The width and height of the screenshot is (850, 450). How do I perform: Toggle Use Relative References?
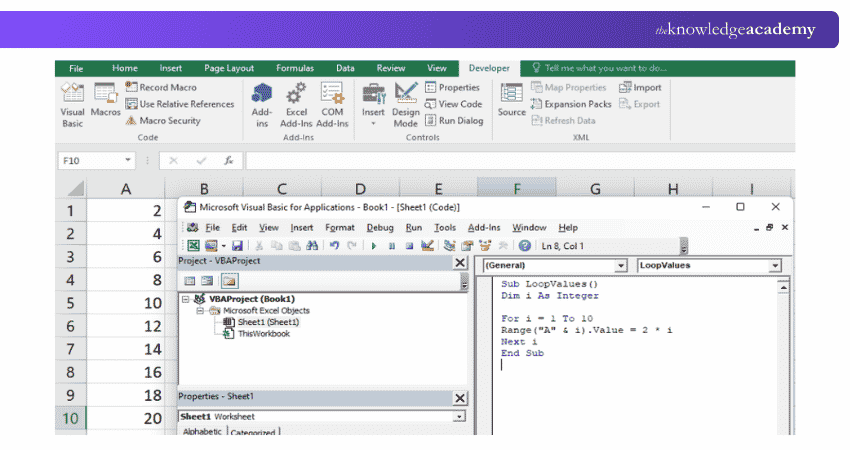[180, 104]
